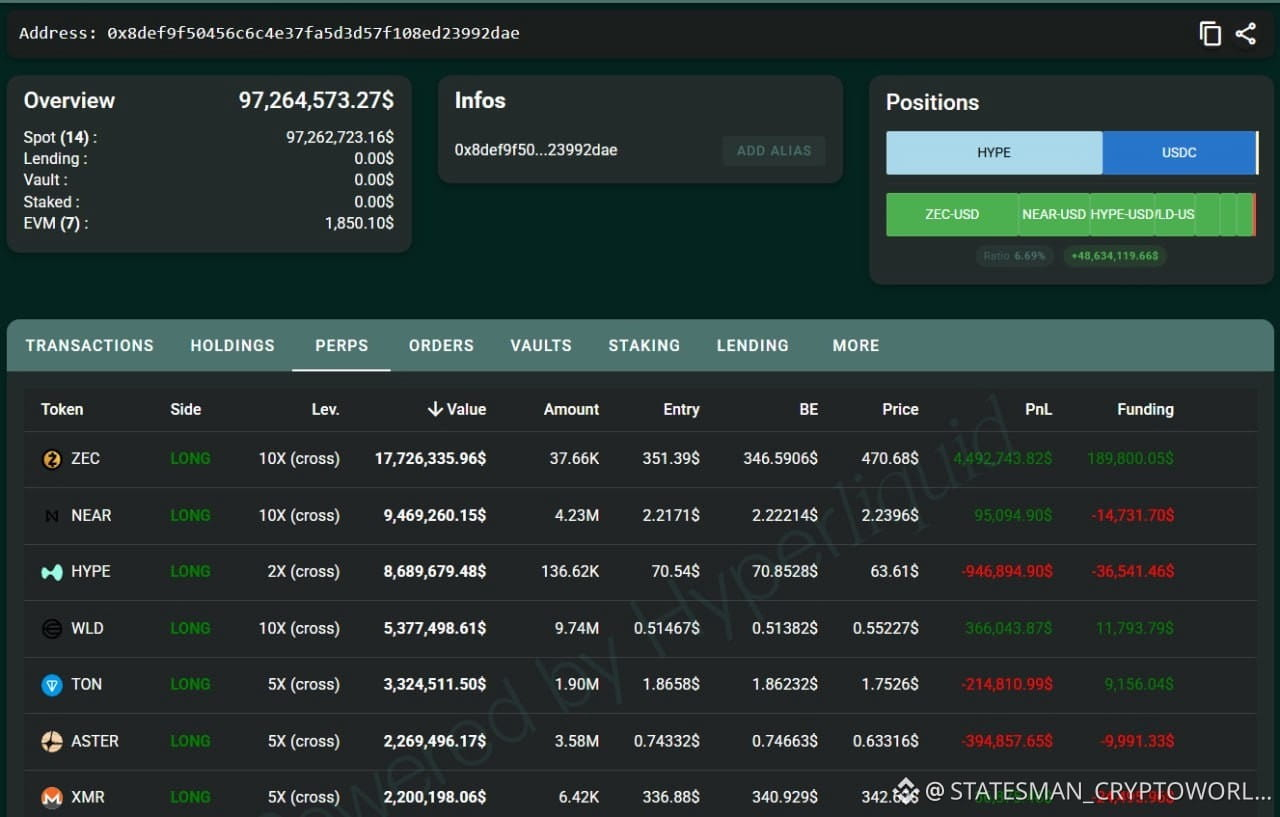Click the HYPE leverage 2X (cross)
Viewport: 1280px width, 817px height.
[303, 571]
